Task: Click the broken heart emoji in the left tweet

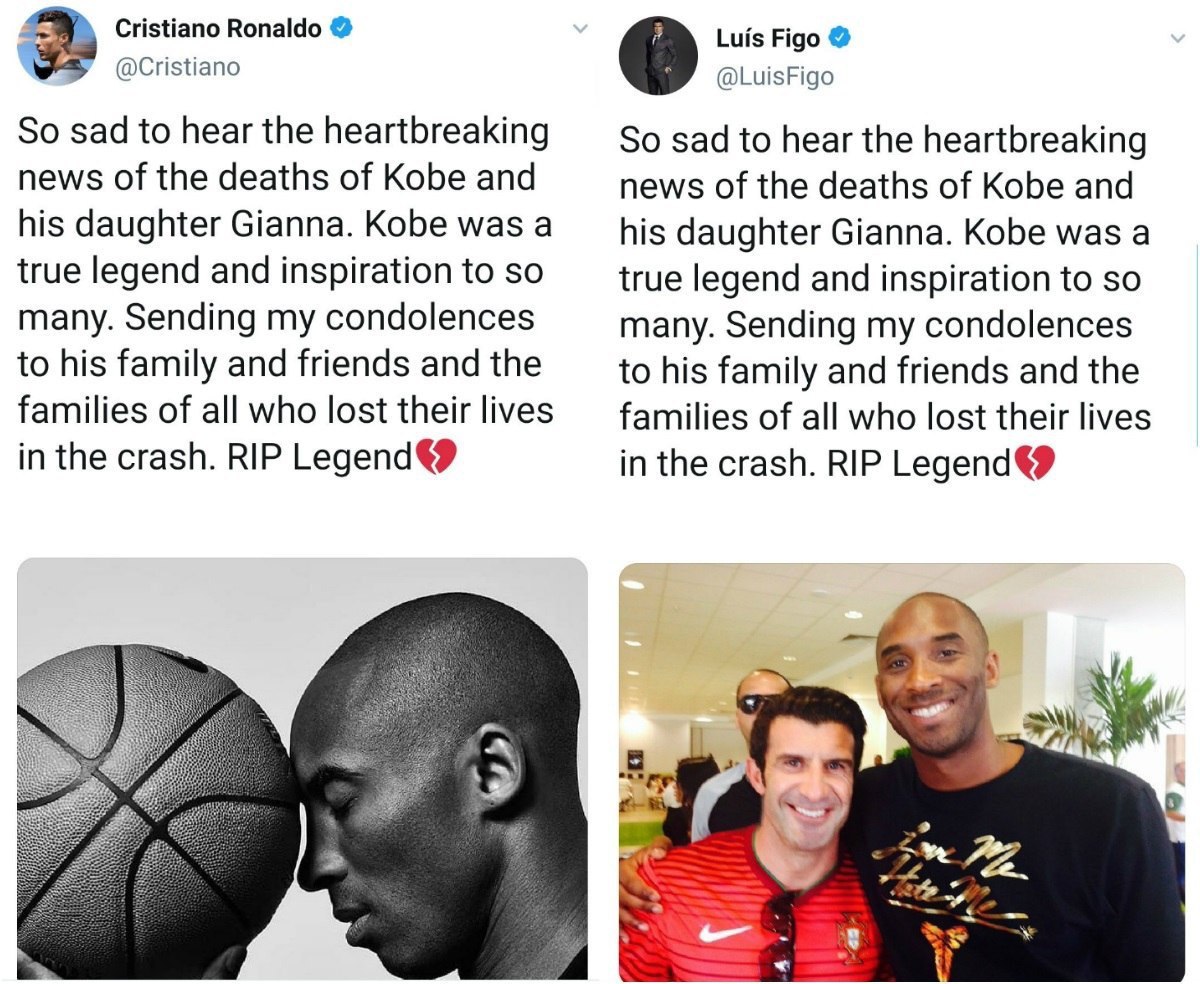Action: point(435,458)
